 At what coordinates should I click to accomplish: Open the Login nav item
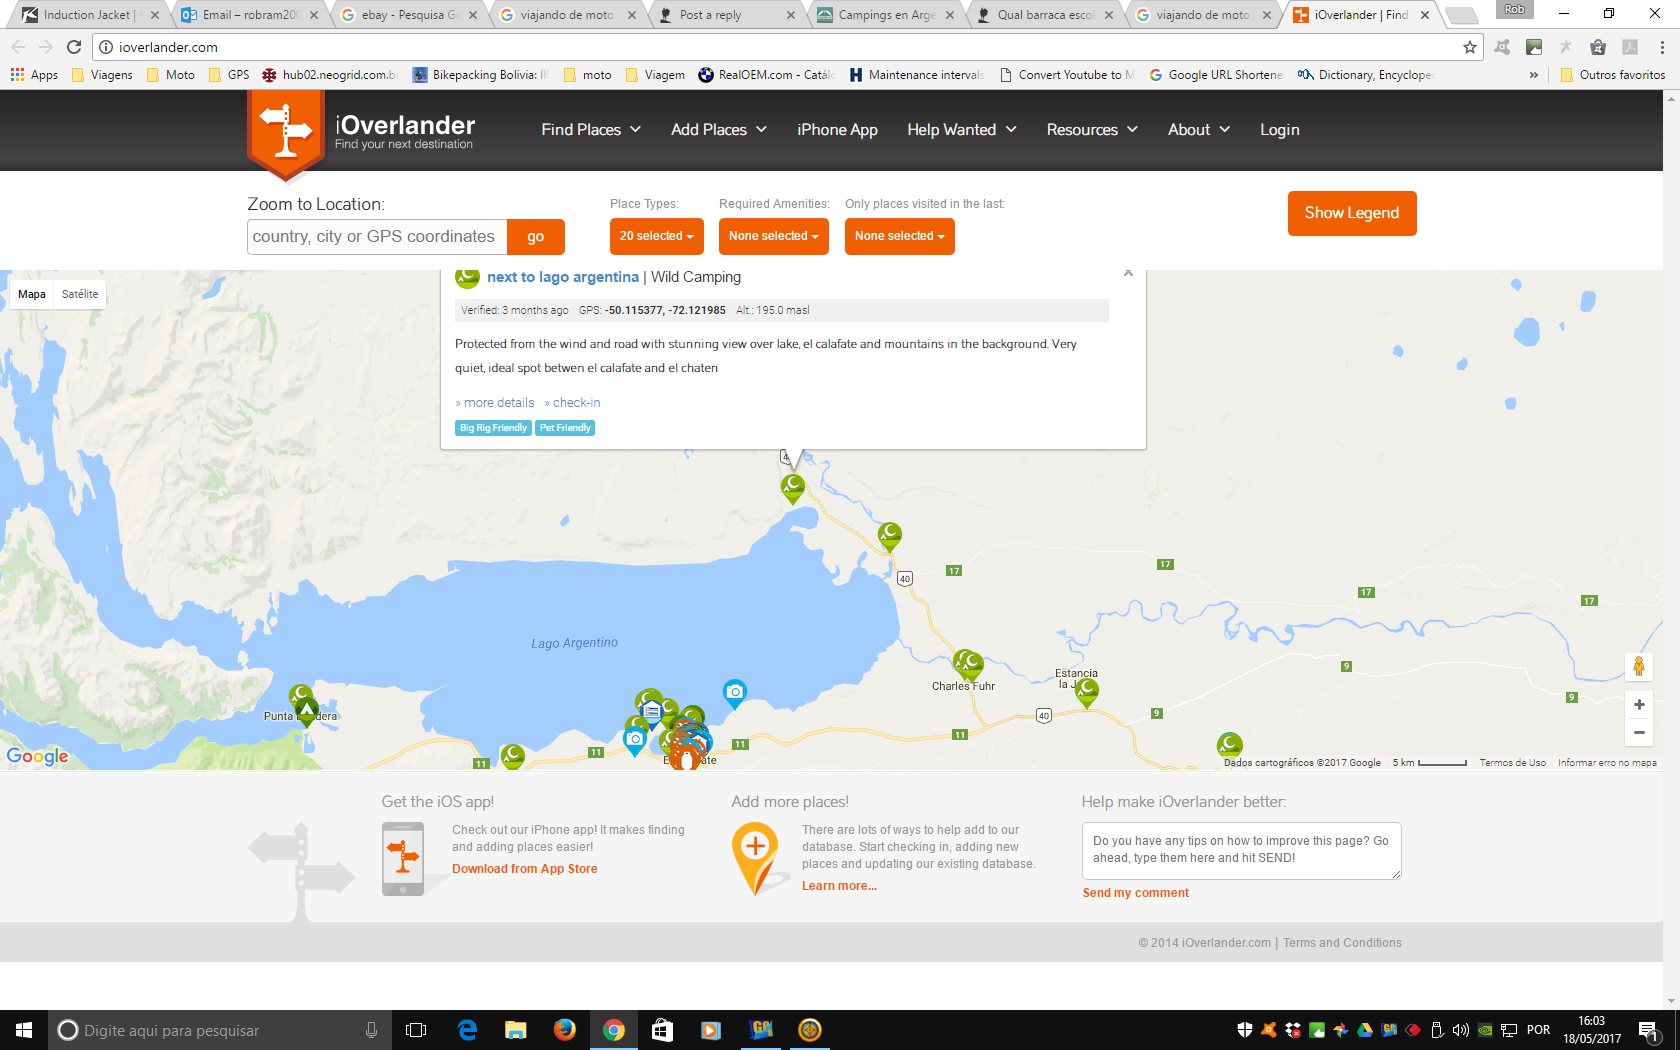1279,130
